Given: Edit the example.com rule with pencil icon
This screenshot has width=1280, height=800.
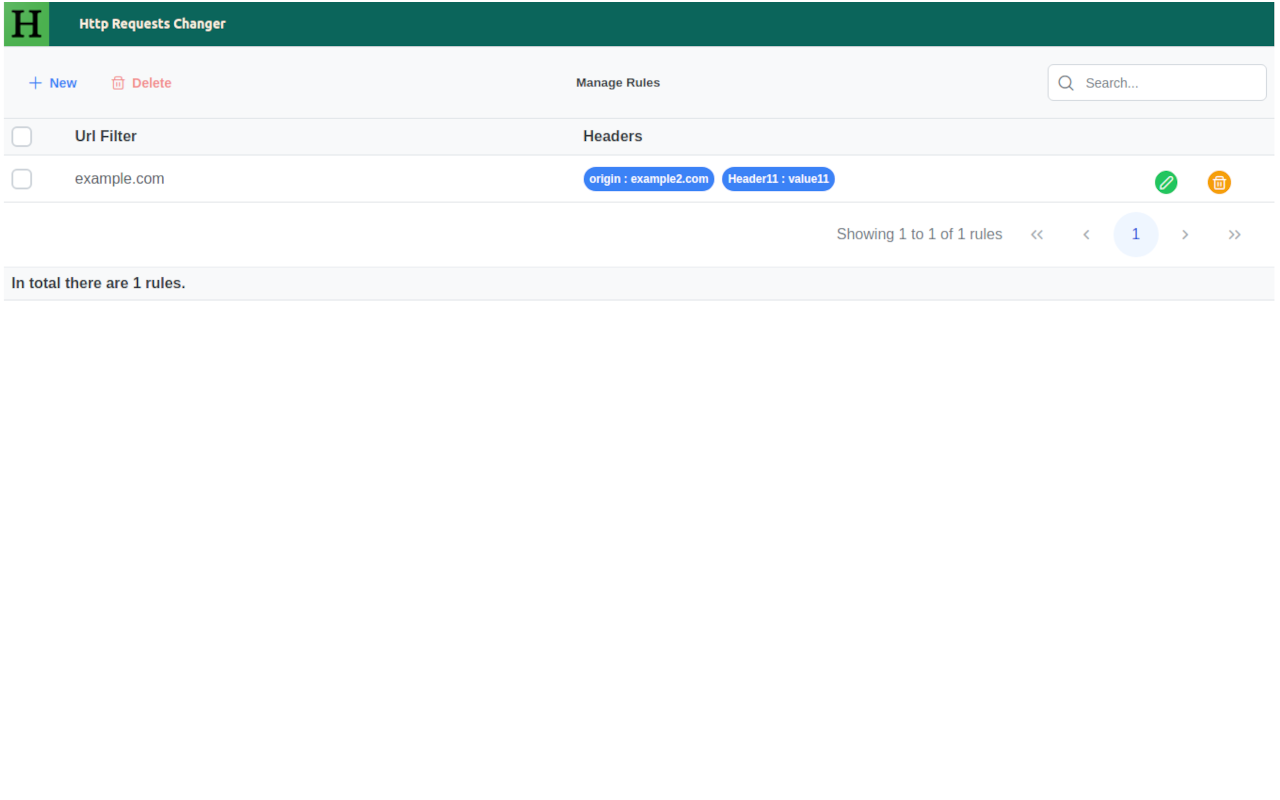Looking at the screenshot, I should coord(1166,182).
